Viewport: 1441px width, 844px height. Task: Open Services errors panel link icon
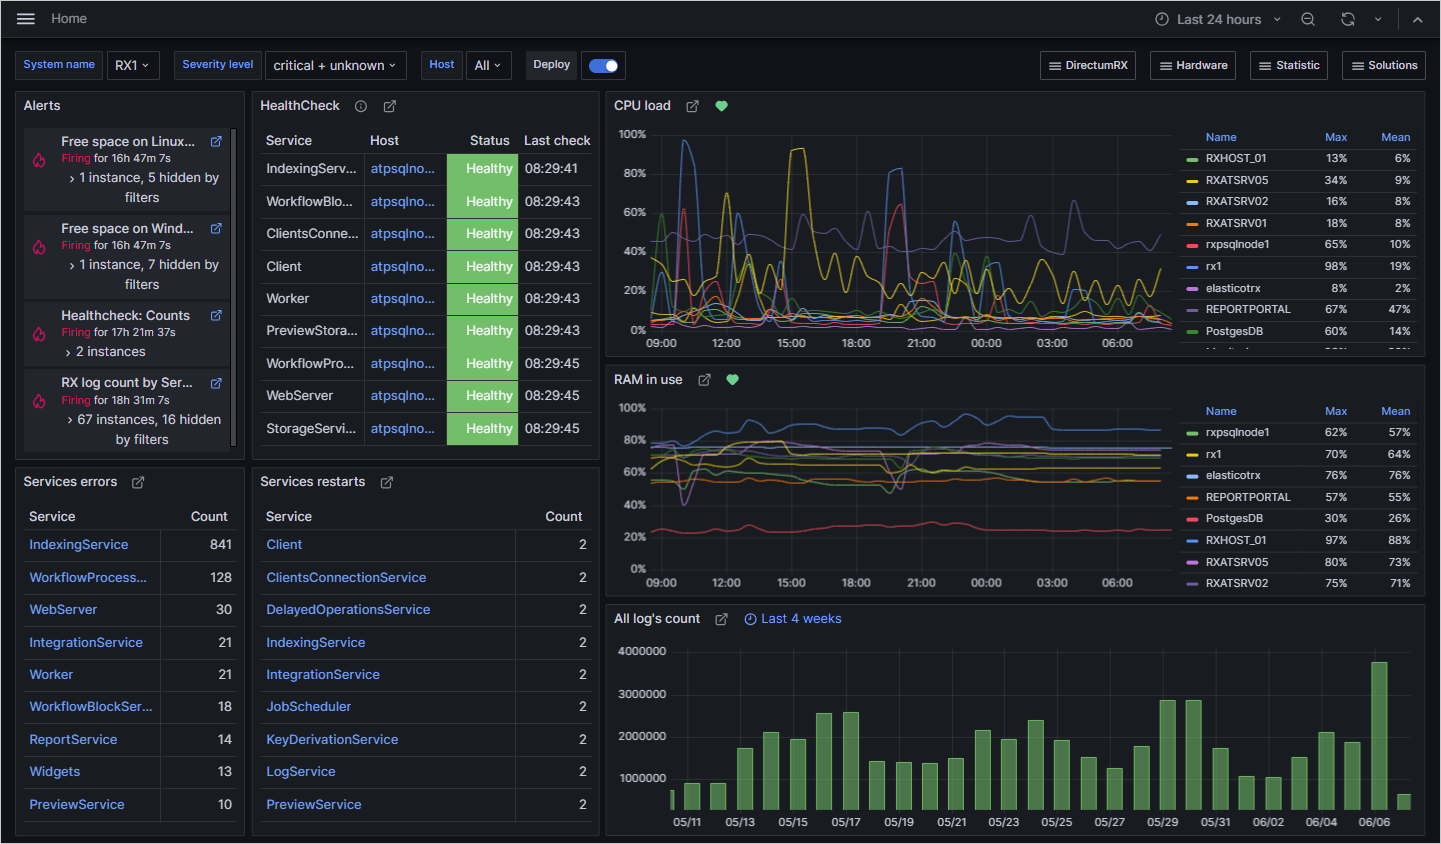(x=138, y=482)
